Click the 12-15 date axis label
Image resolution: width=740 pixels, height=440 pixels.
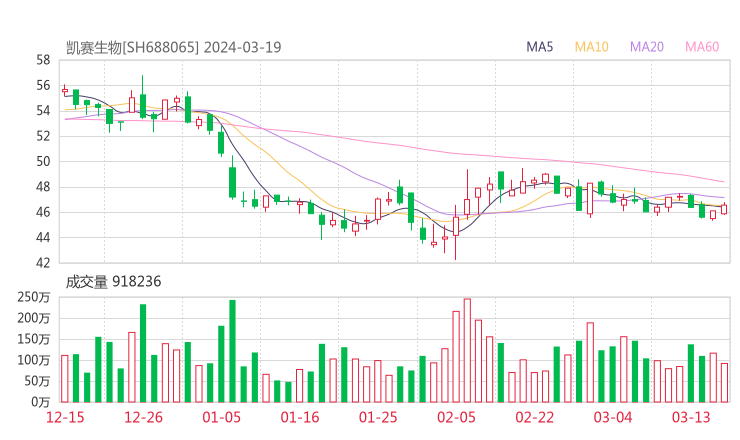point(65,417)
